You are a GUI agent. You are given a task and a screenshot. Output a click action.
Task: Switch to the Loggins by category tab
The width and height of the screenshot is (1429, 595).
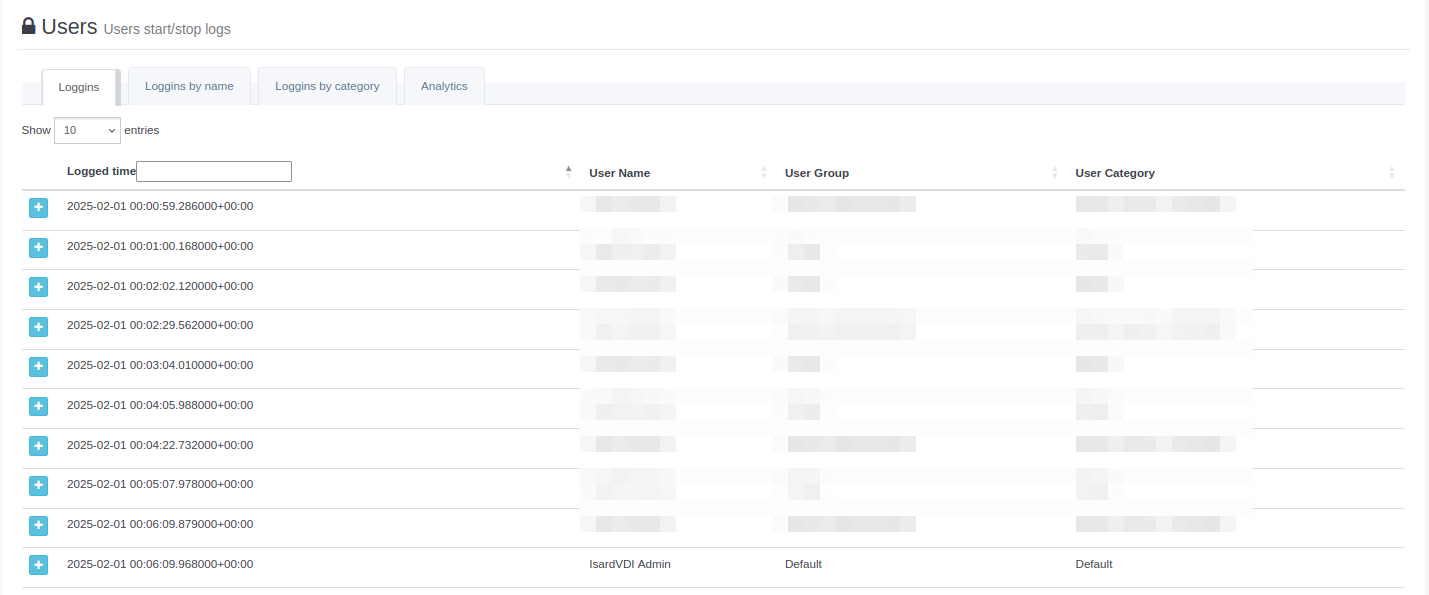click(x=327, y=86)
